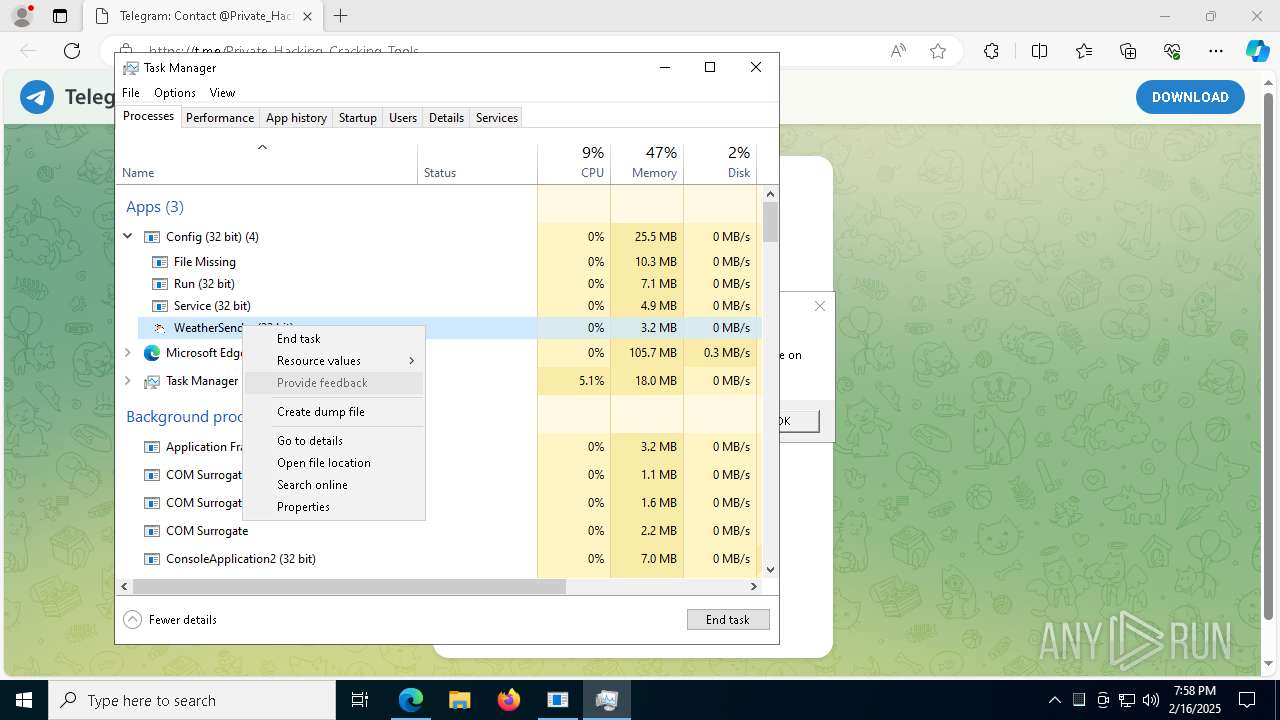Open File Explorer from taskbar
The width and height of the screenshot is (1280, 720).
459,700
